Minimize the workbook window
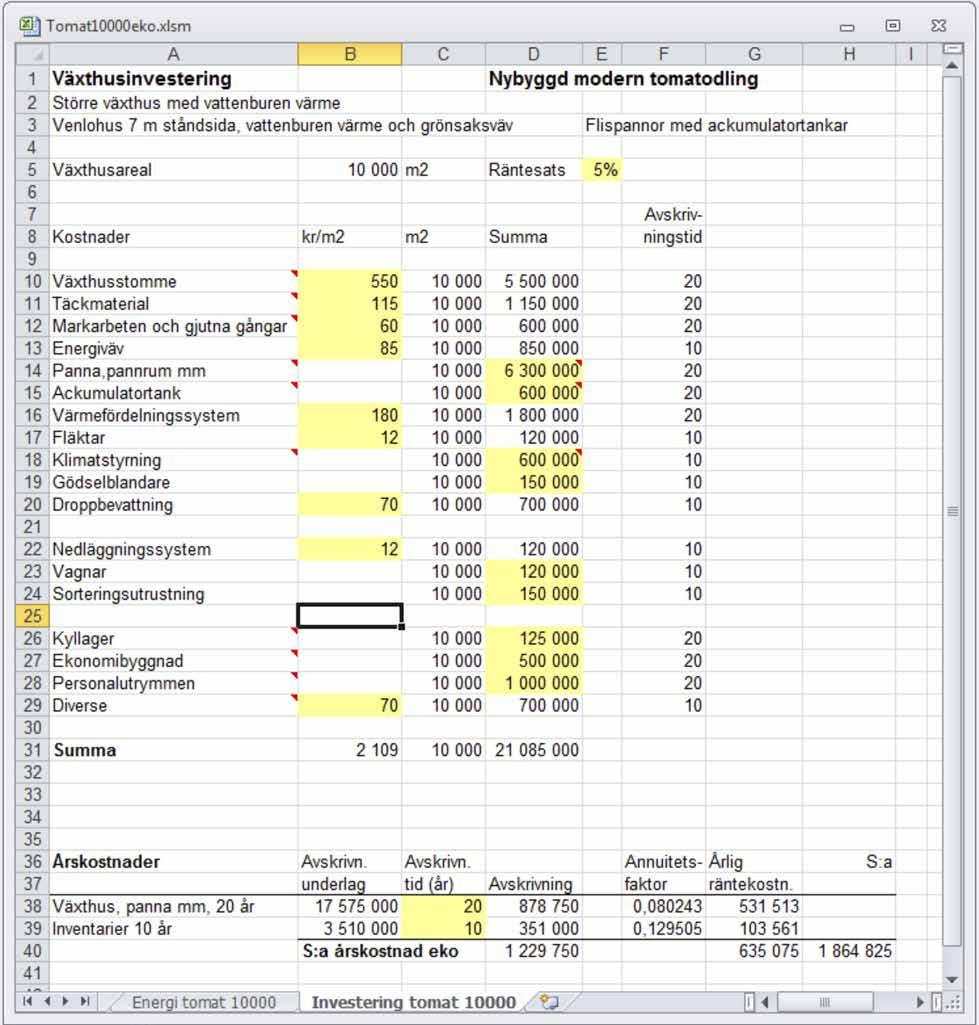The width and height of the screenshot is (979, 1025). 847,27
